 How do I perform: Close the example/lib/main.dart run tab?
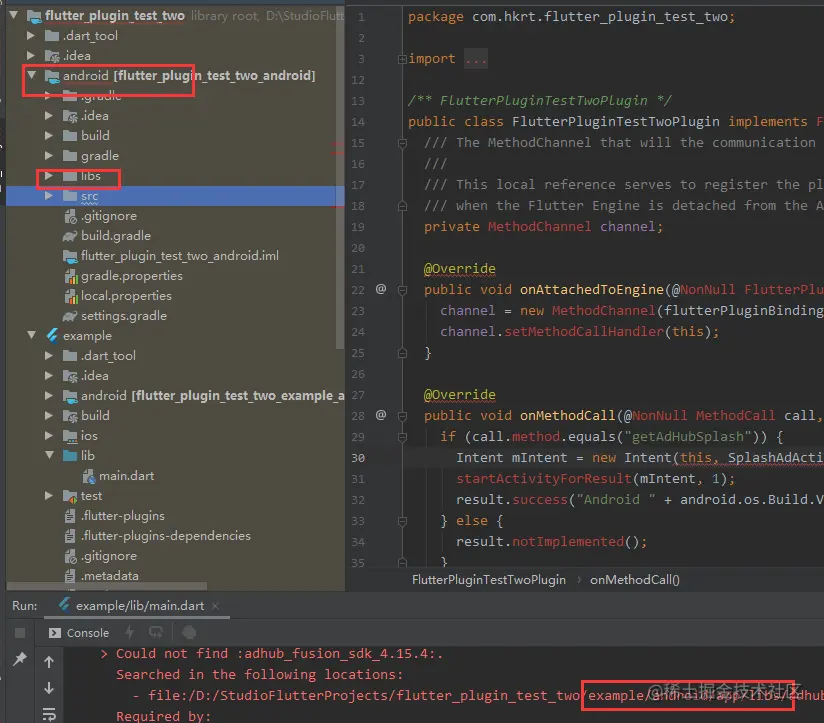(215, 606)
